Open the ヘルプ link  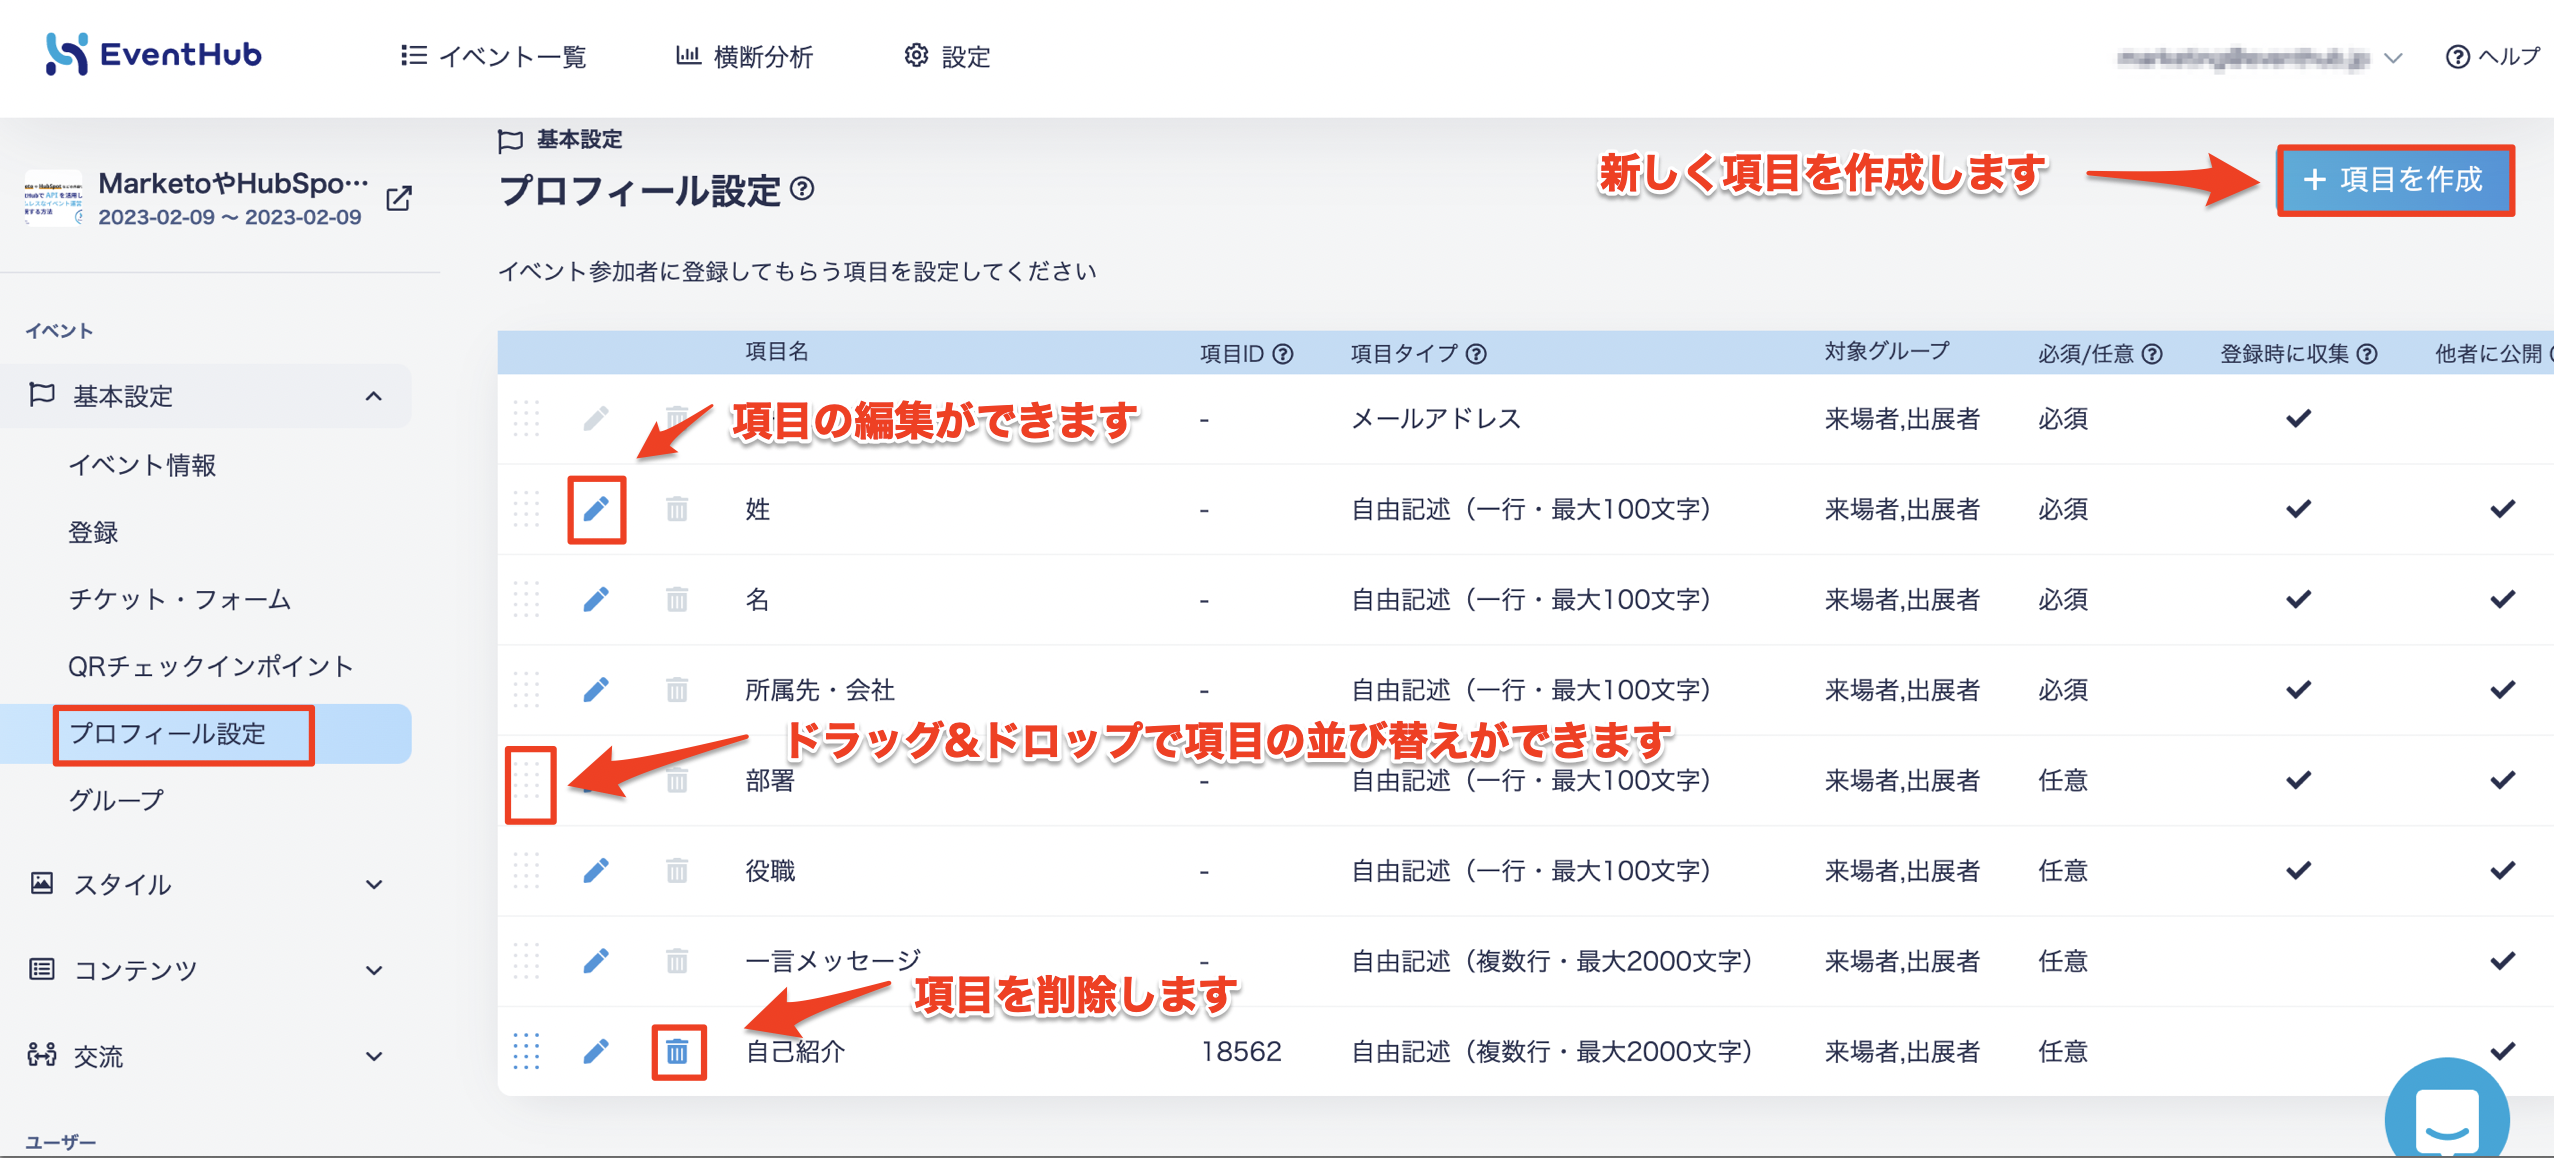pos(2492,56)
